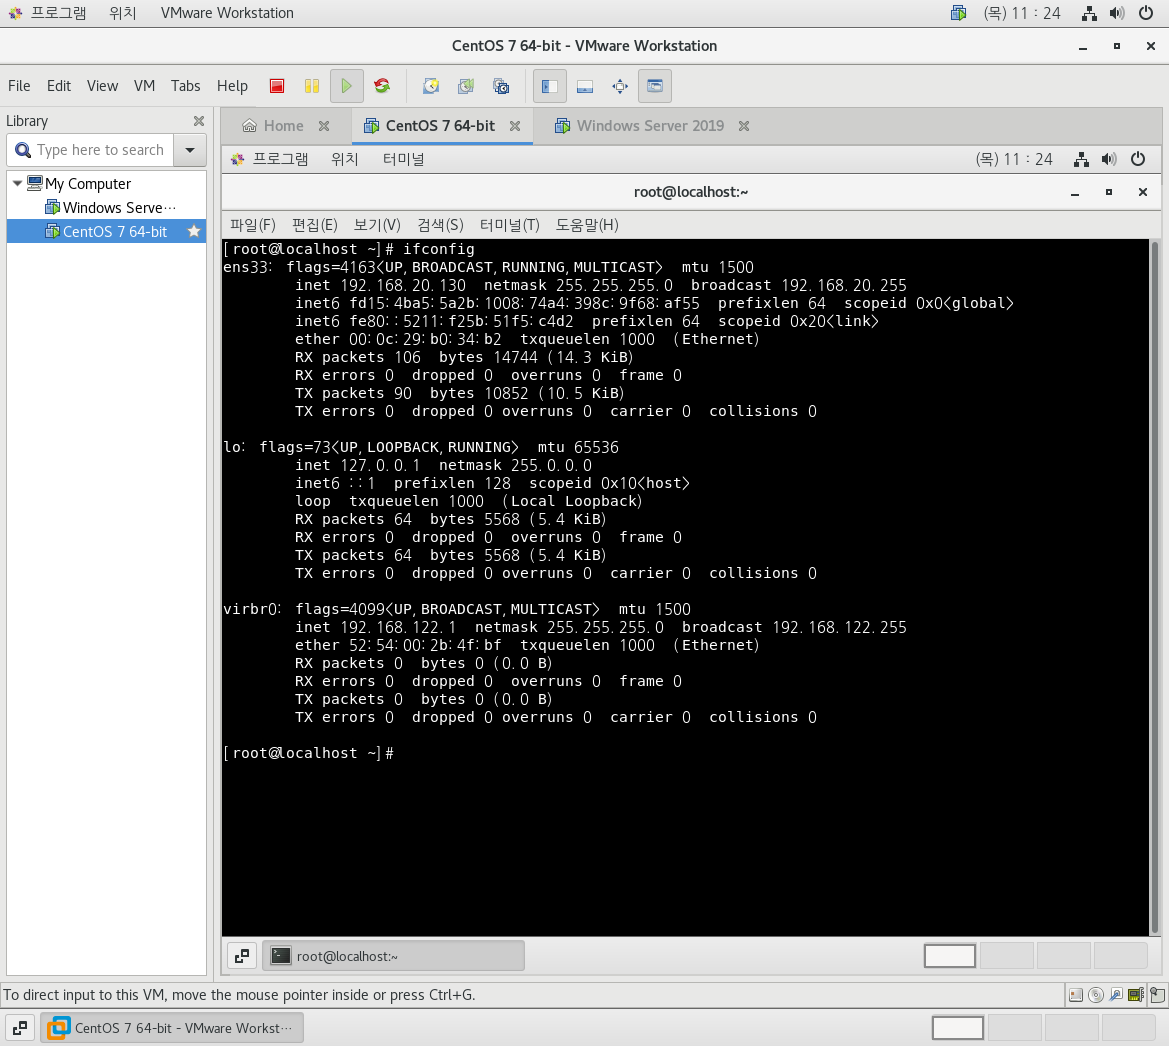The width and height of the screenshot is (1169, 1046).
Task: Switch to the CentOS 7 64-bit tab
Action: coord(430,126)
